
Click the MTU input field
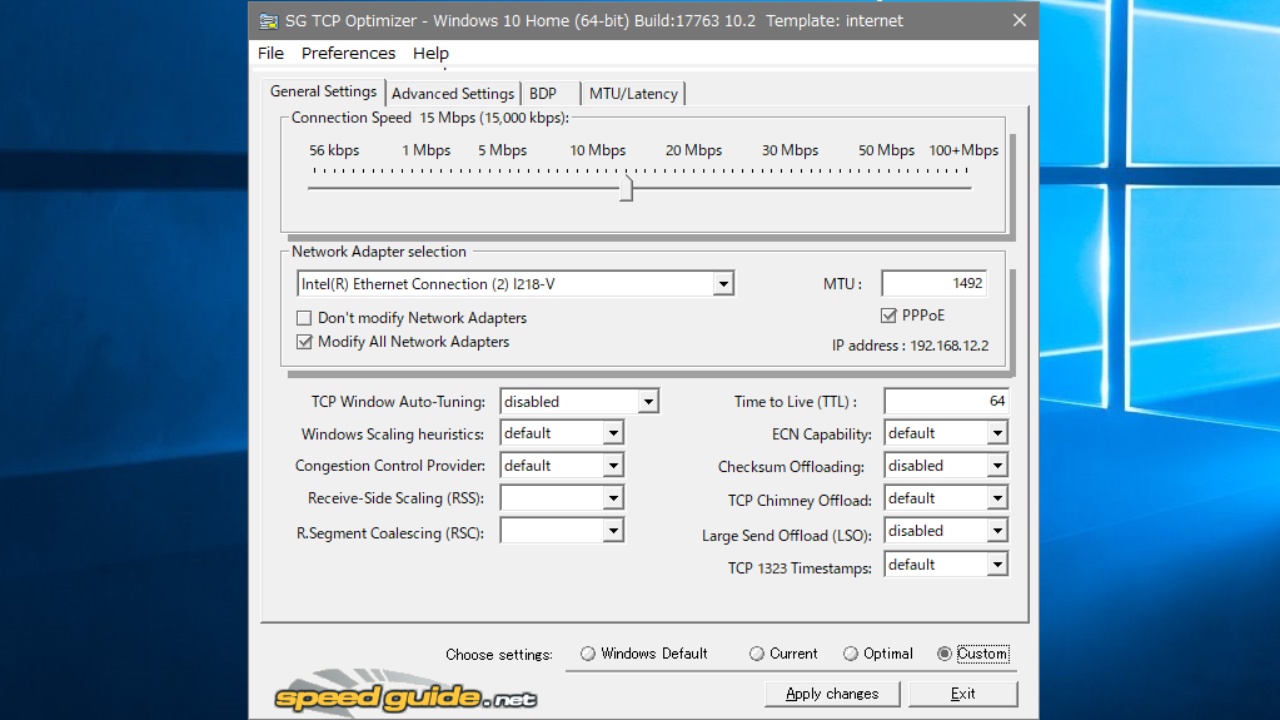[x=935, y=283]
